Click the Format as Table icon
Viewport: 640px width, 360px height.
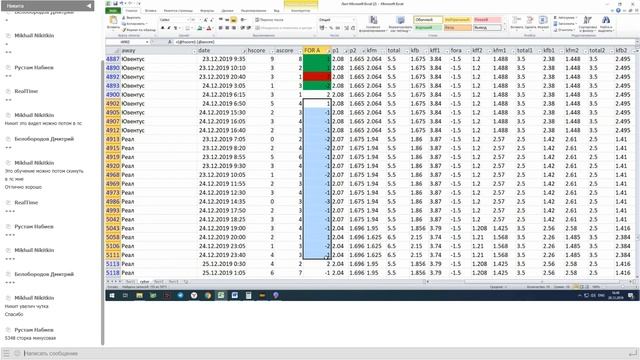tap(400, 20)
